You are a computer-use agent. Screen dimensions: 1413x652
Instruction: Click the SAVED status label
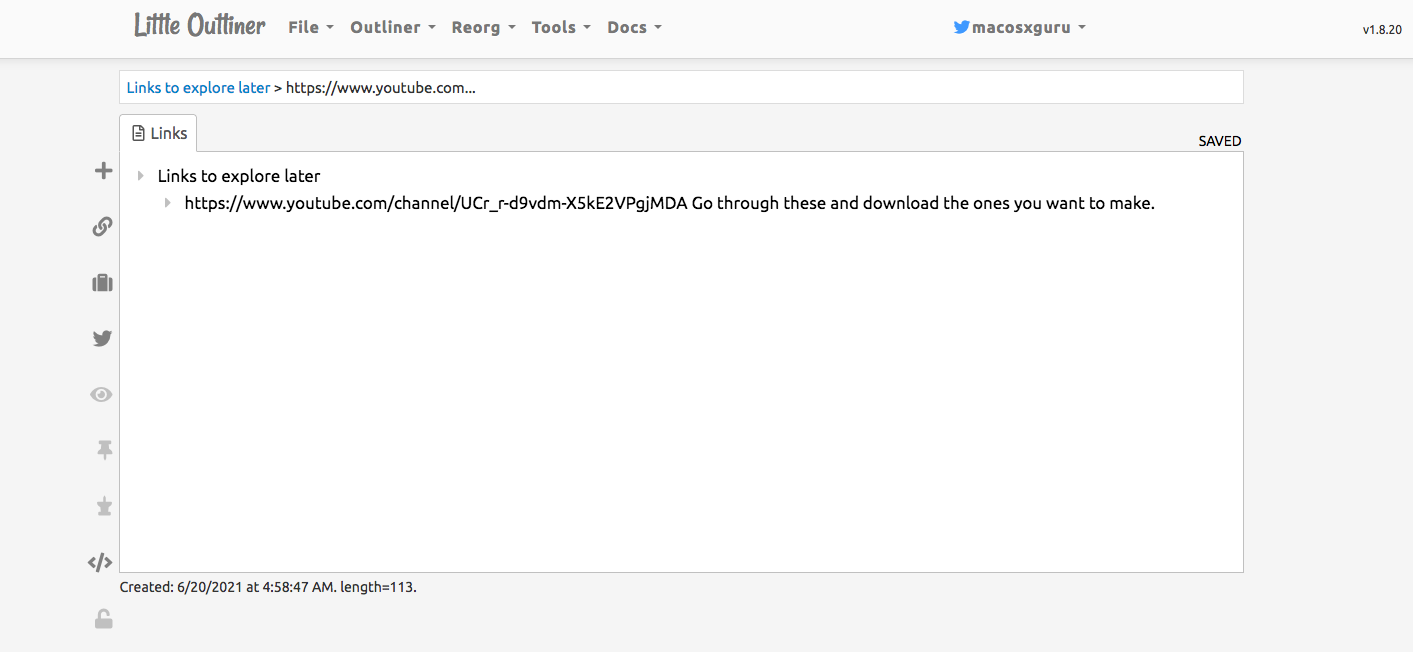coord(1220,141)
